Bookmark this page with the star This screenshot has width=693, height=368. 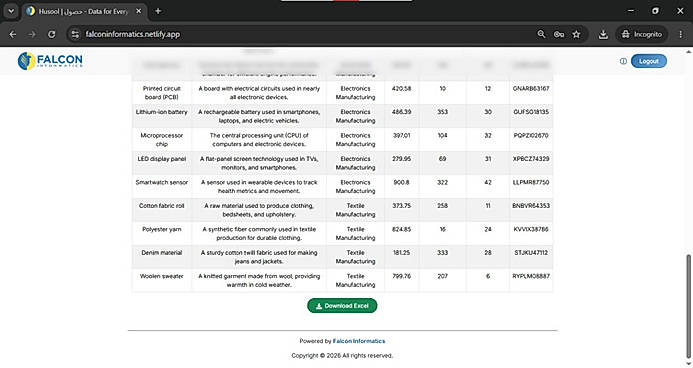click(x=576, y=34)
